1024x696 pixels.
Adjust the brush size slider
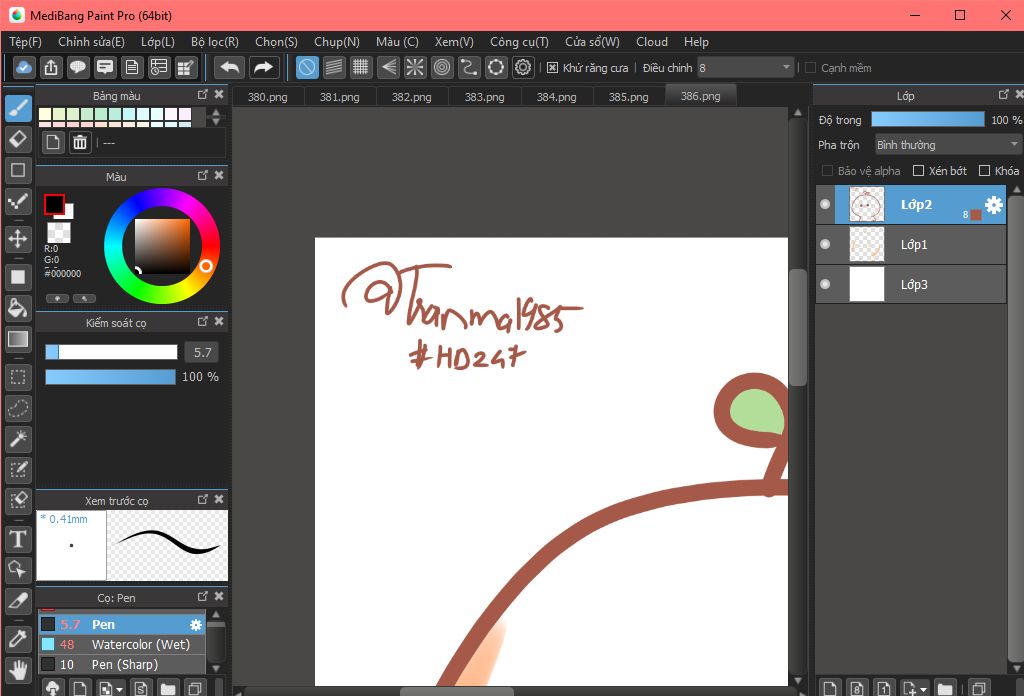pyautogui.click(x=111, y=352)
